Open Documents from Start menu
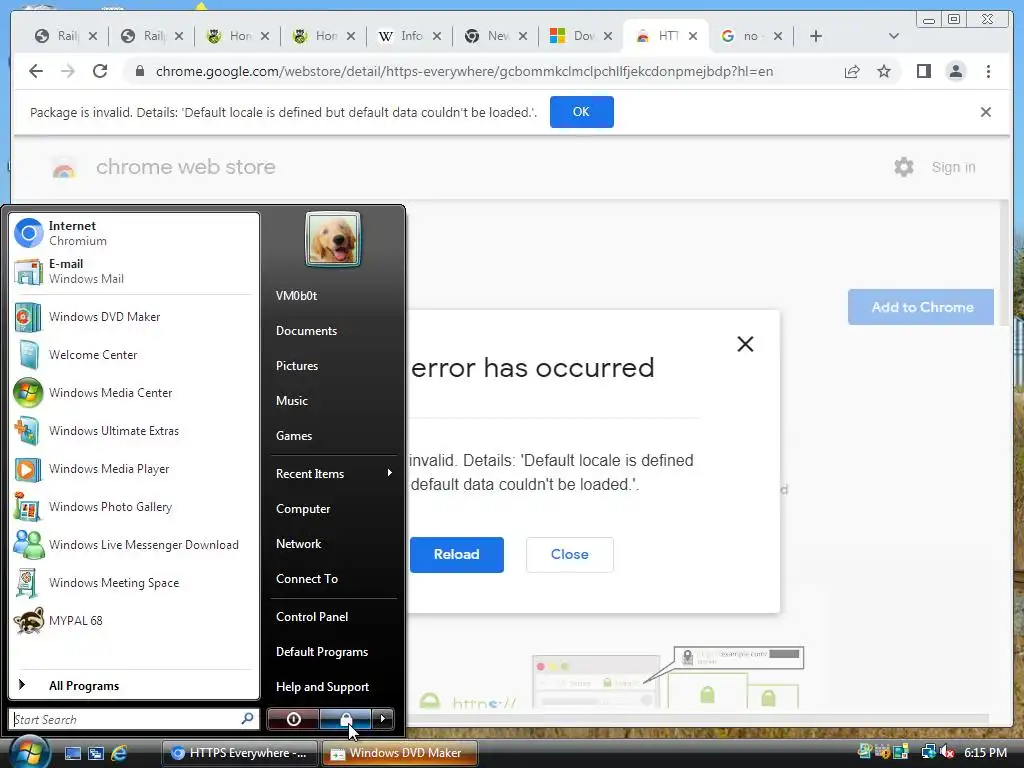 click(306, 330)
